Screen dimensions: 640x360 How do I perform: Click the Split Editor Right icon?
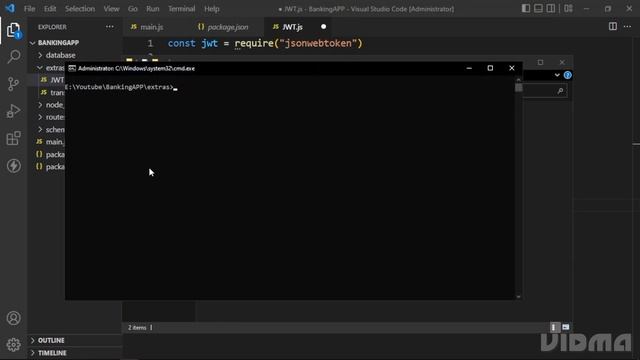click(x=613, y=27)
